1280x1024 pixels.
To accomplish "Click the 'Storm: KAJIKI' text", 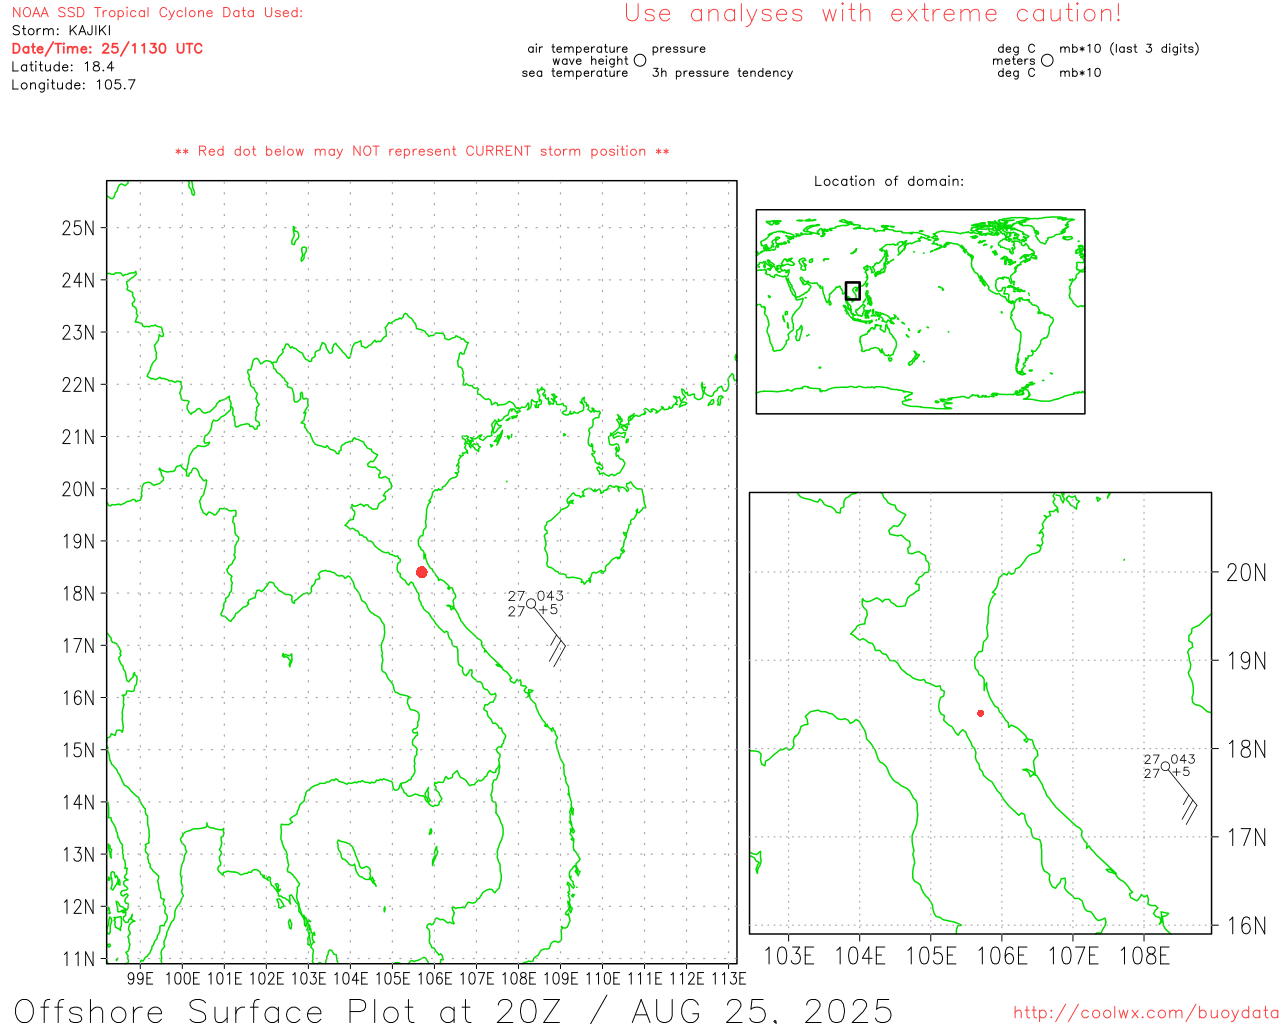I will [x=61, y=30].
